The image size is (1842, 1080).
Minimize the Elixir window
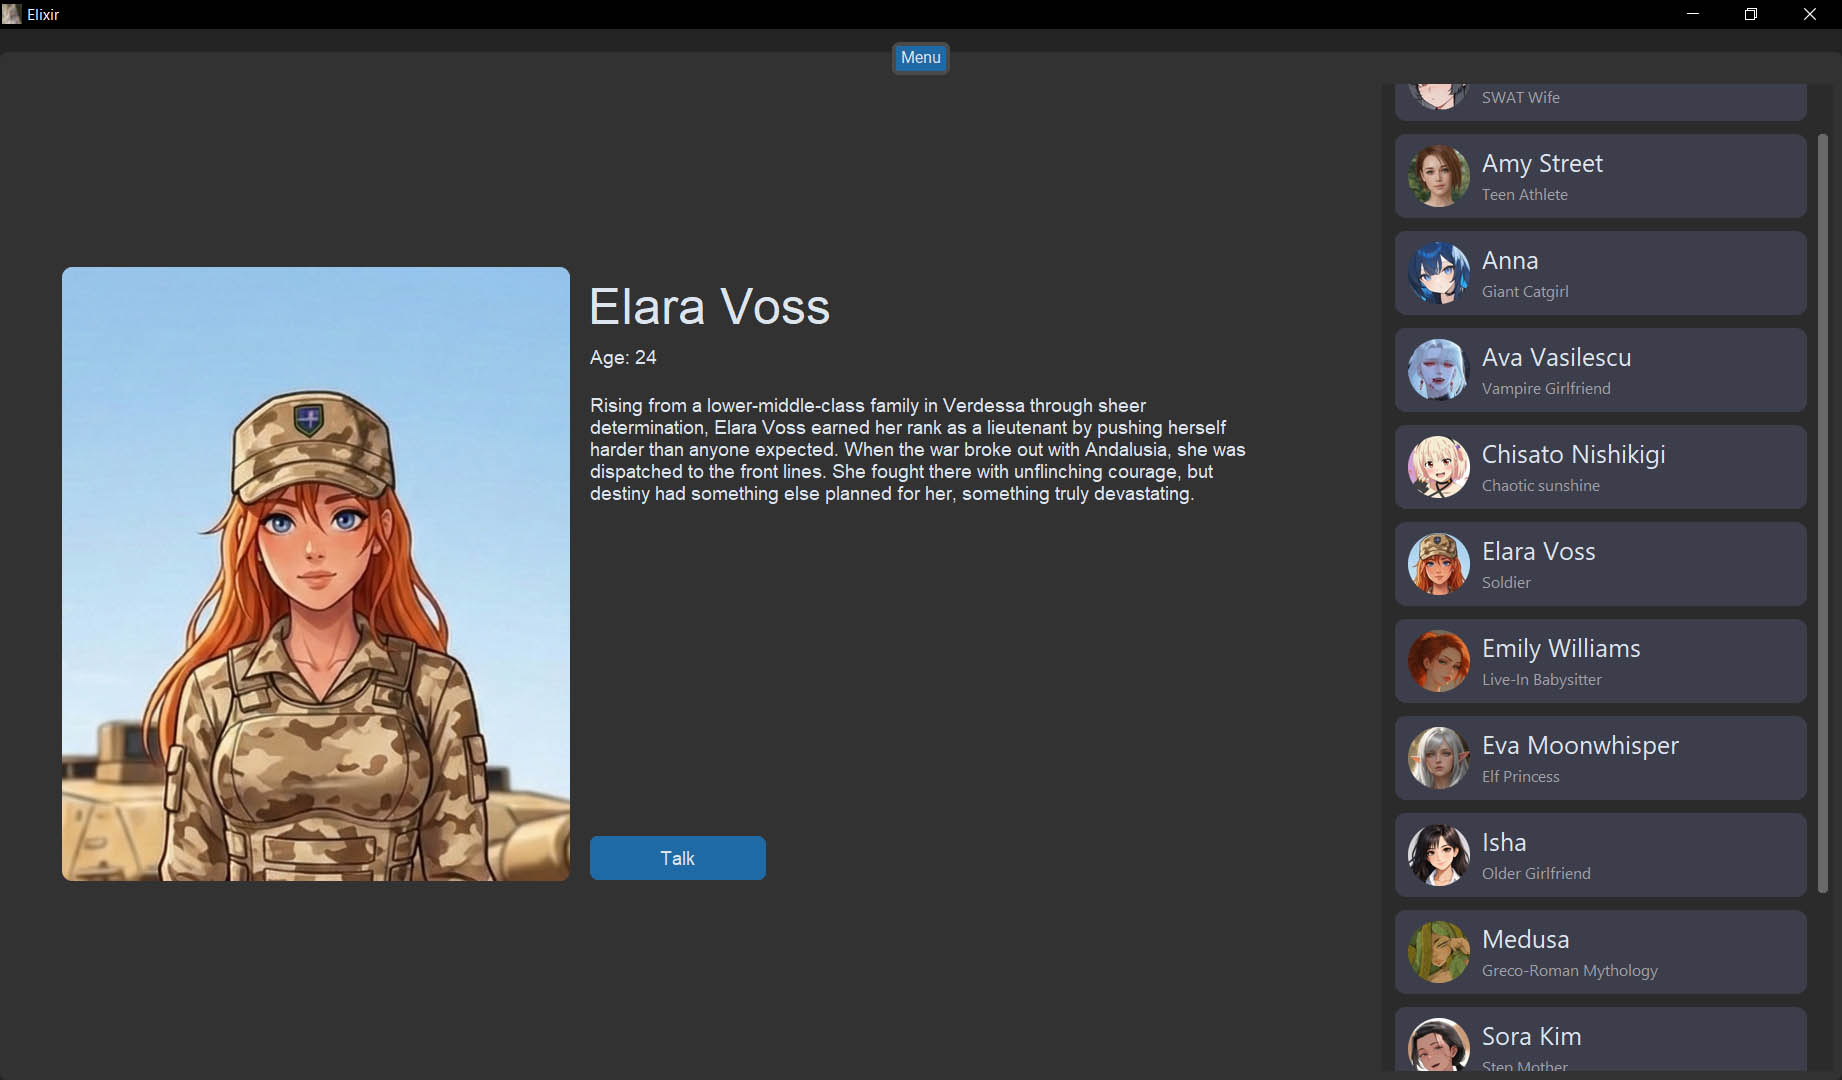1693,14
